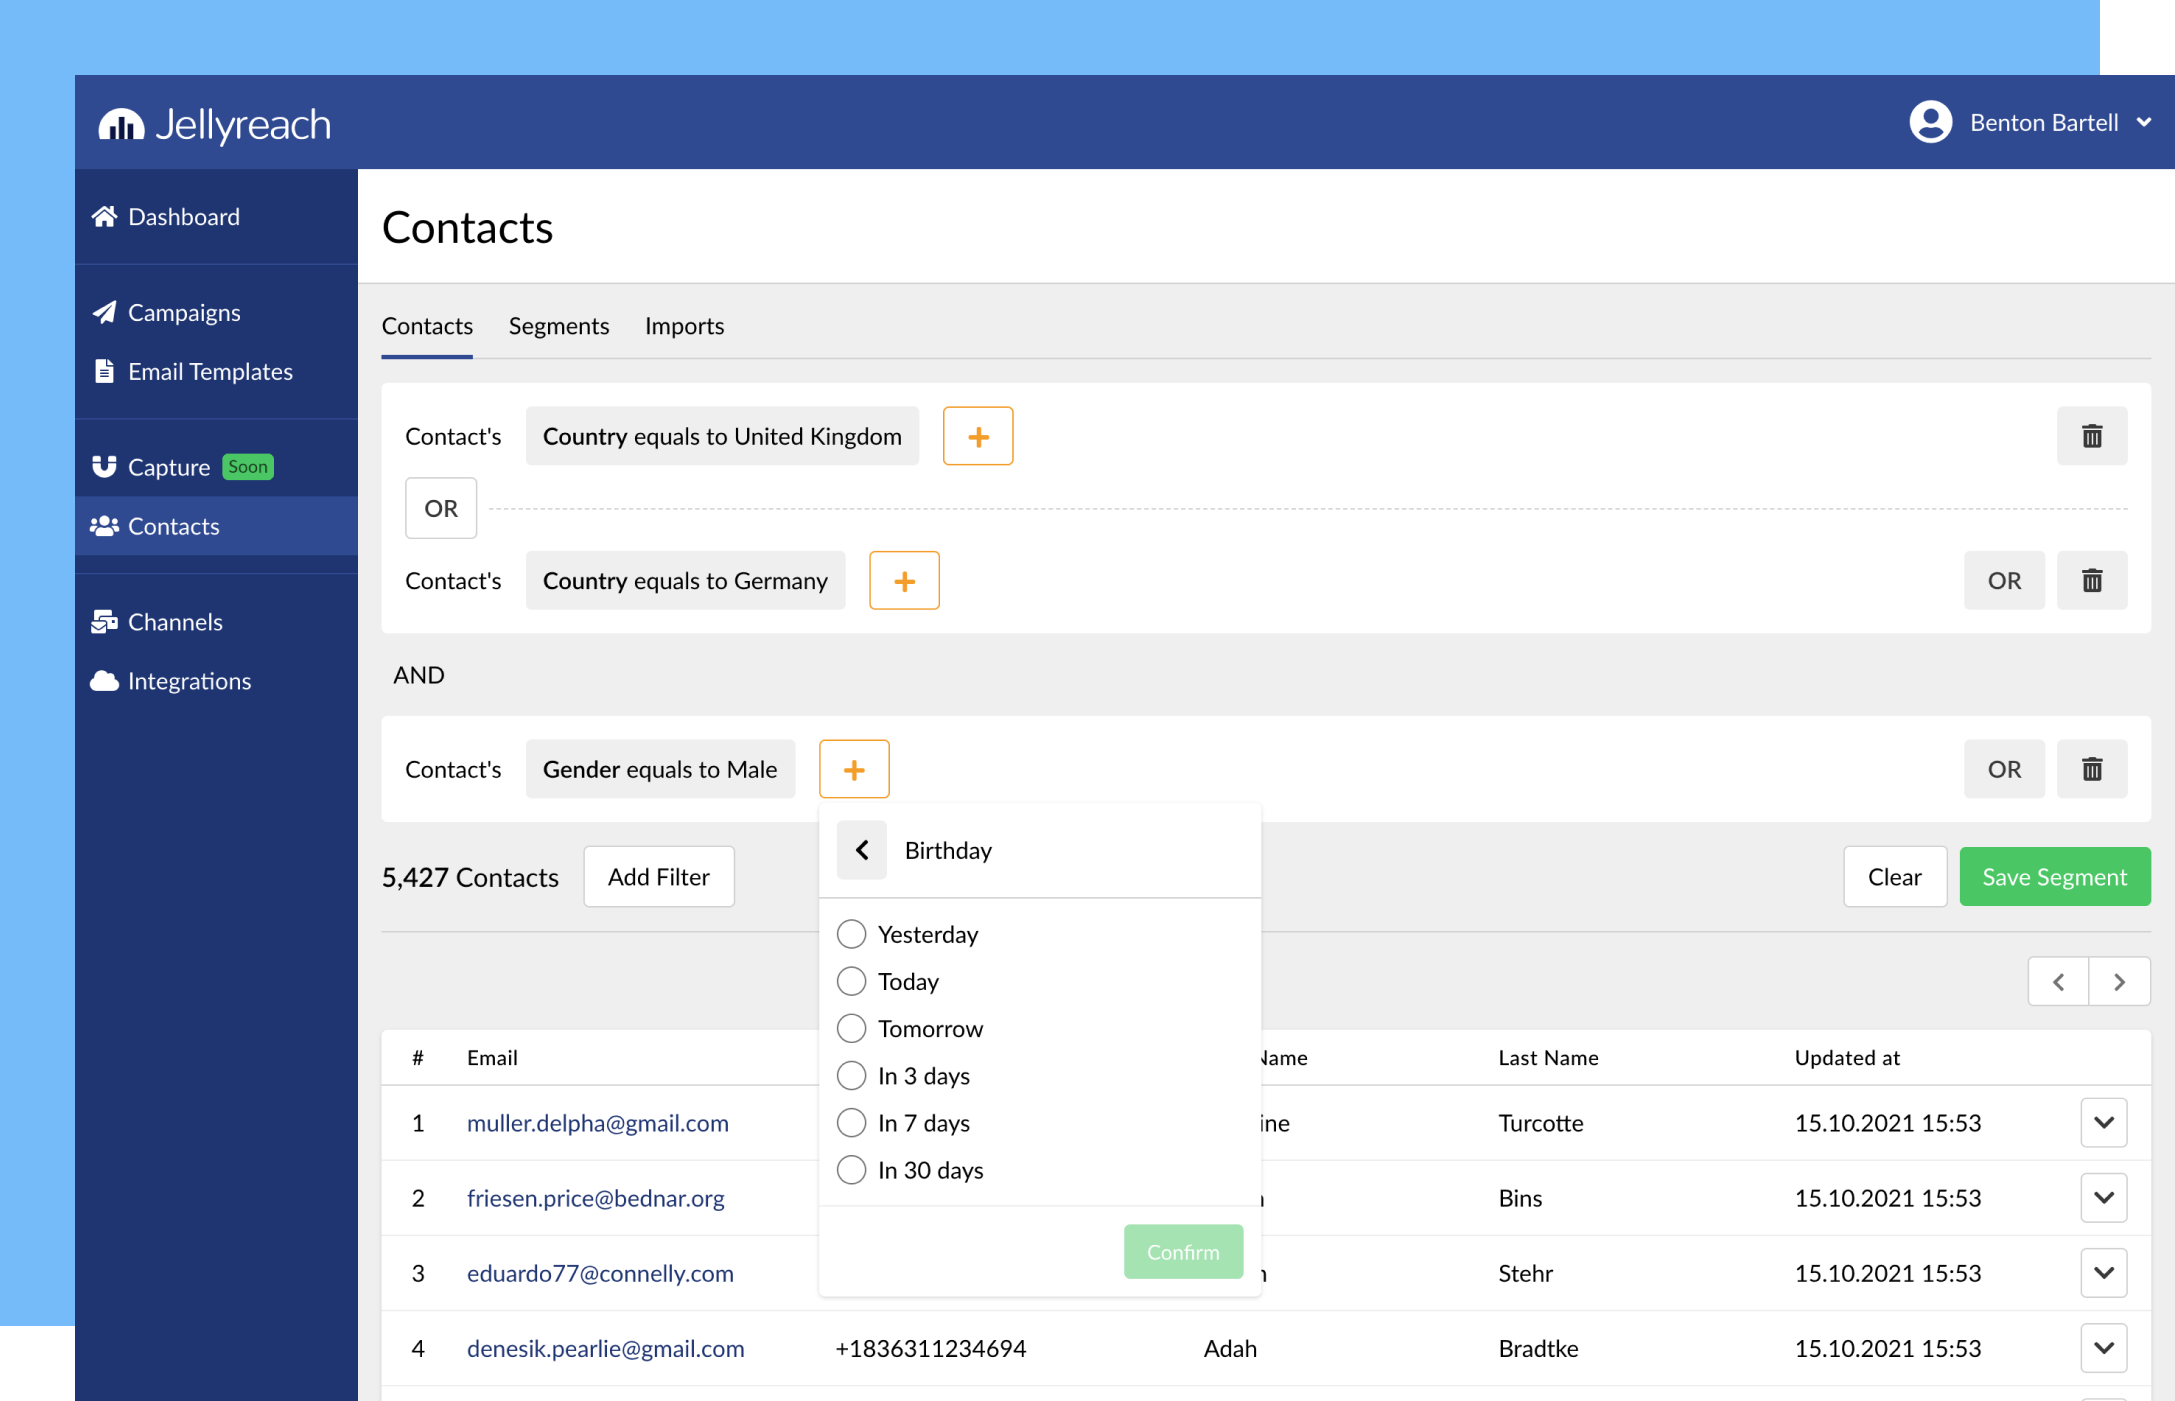Select the Yesterday birthday option
This screenshot has height=1401, width=2175.
pyautogui.click(x=851, y=934)
